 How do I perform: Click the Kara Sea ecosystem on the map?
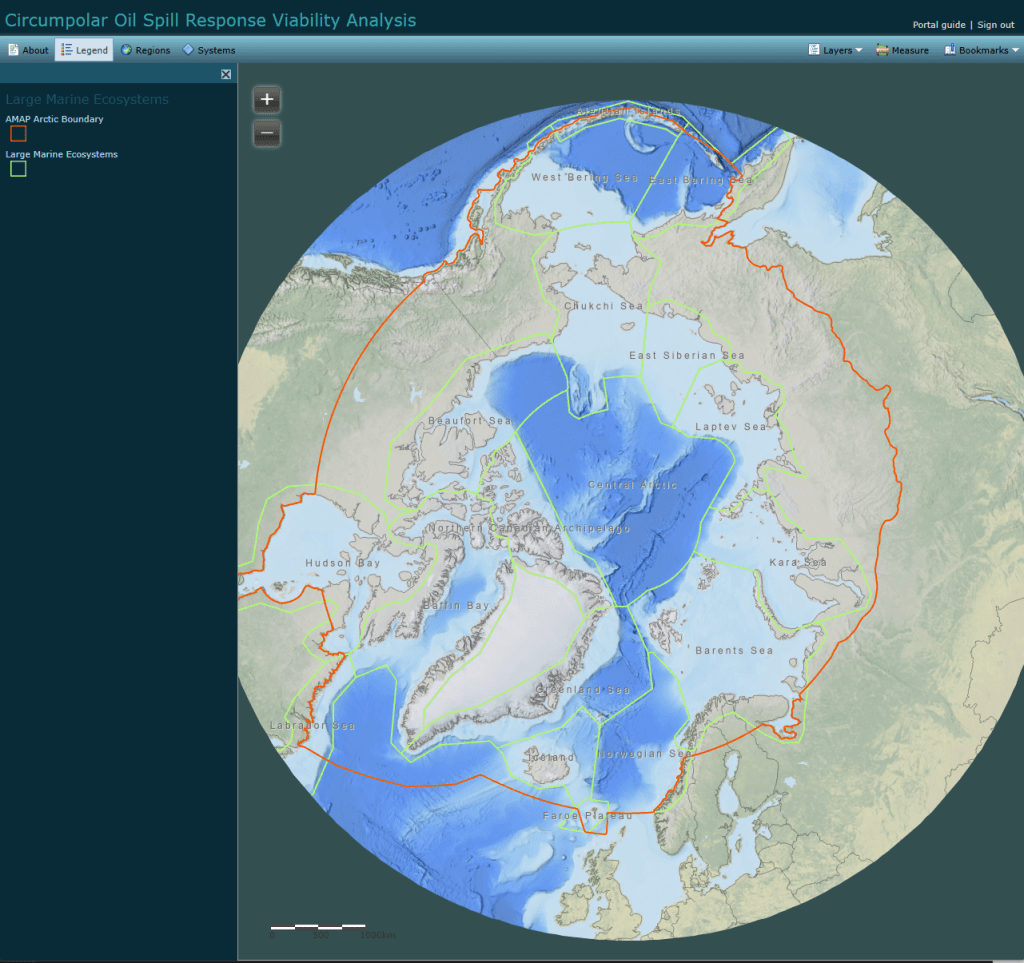click(797, 563)
